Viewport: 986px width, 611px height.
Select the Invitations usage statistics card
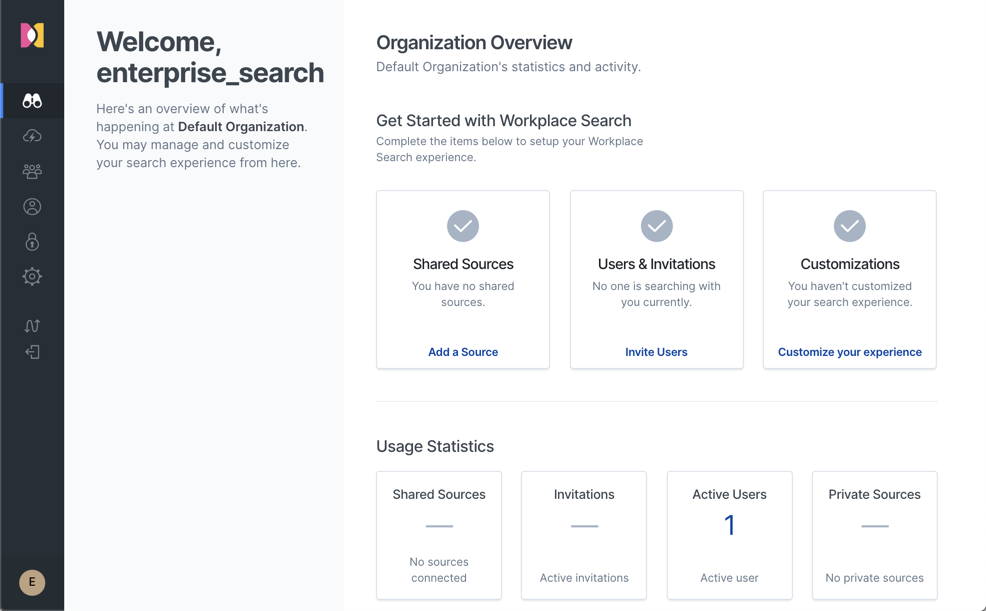(x=584, y=535)
